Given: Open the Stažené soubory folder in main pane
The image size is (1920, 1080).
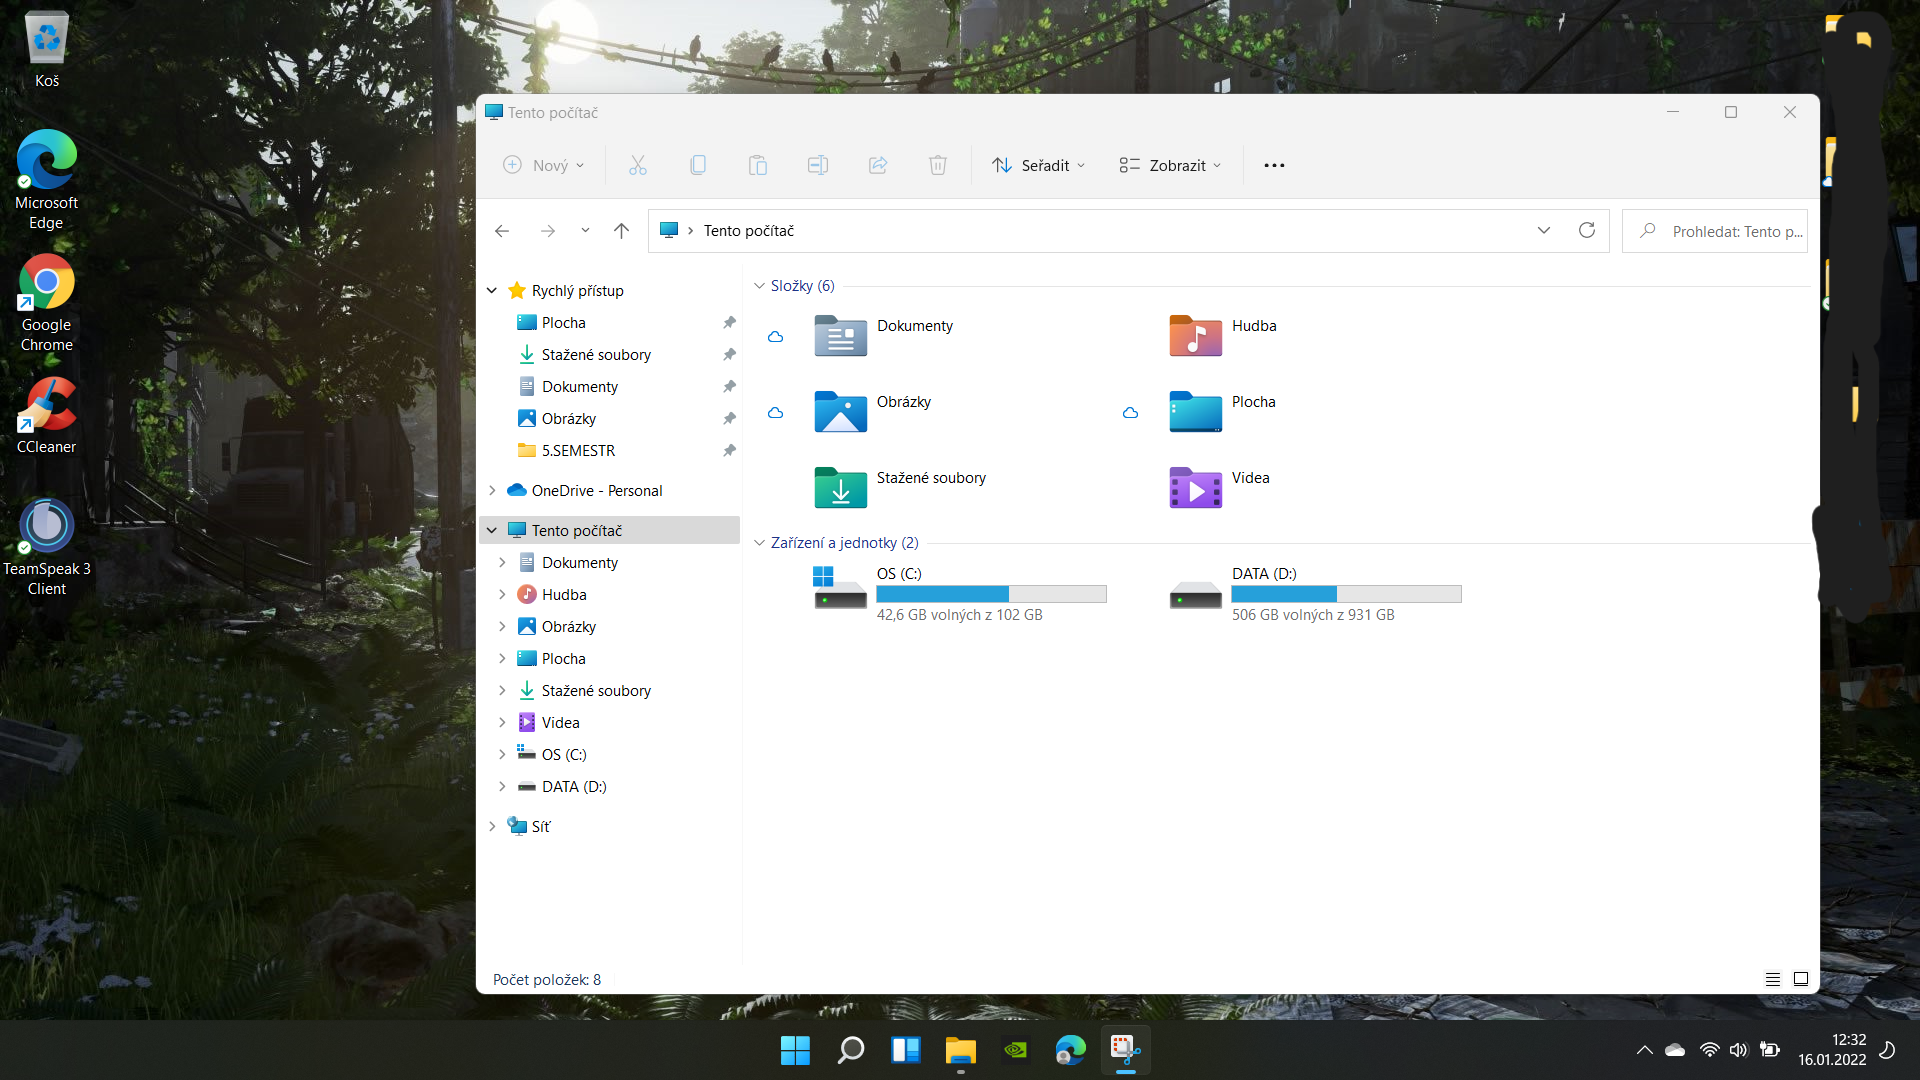Looking at the screenshot, I should (840, 489).
